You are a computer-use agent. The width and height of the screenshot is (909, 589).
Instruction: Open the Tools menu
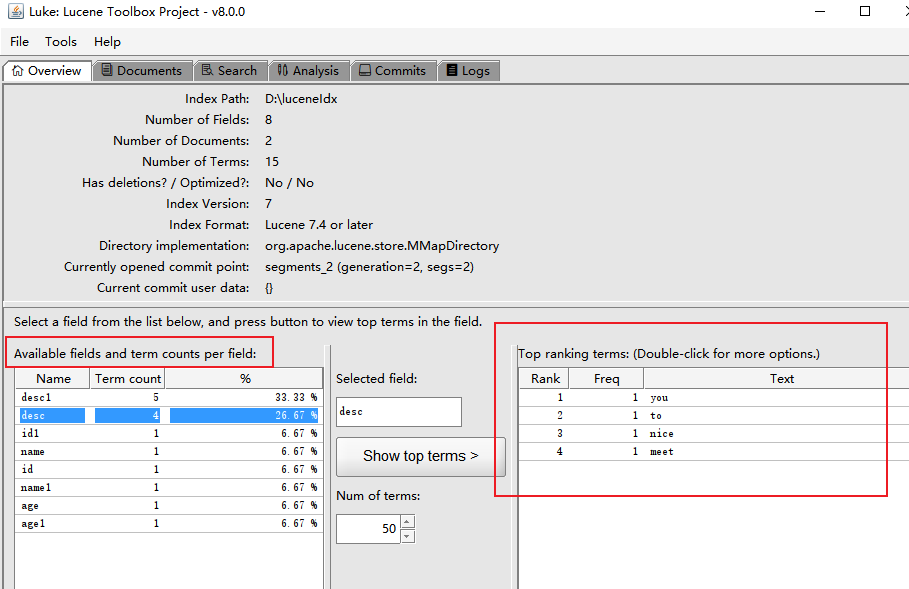coord(61,42)
